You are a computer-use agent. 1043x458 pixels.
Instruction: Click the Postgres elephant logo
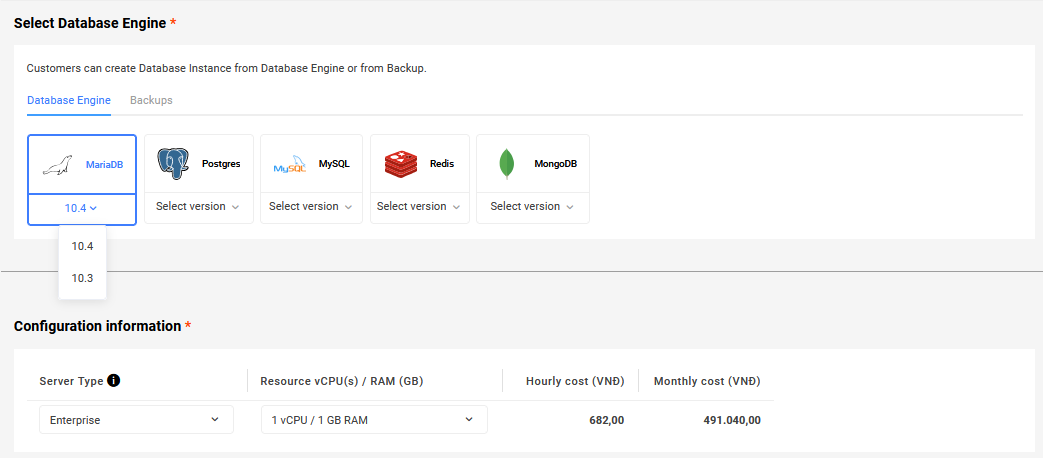pyautogui.click(x=173, y=164)
